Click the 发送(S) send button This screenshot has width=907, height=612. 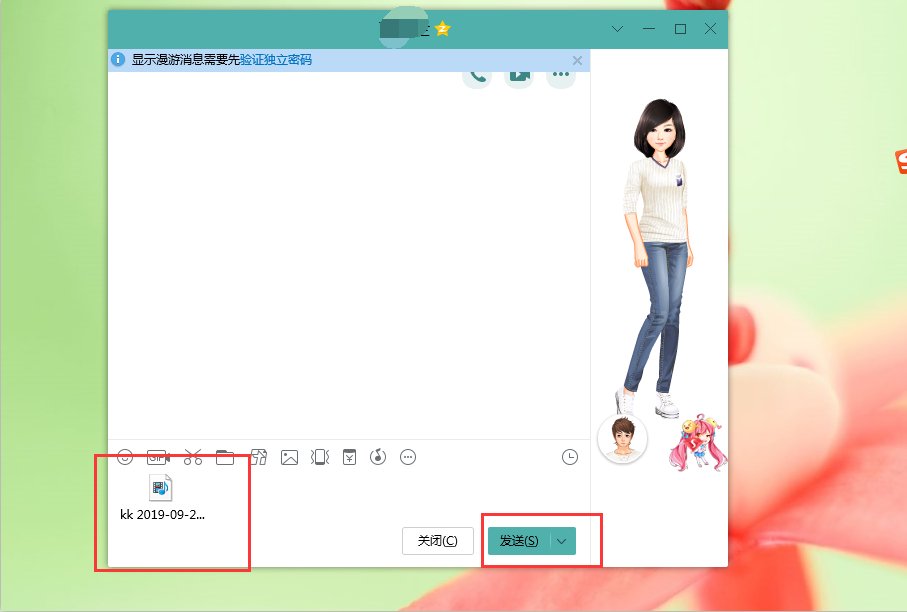[519, 541]
